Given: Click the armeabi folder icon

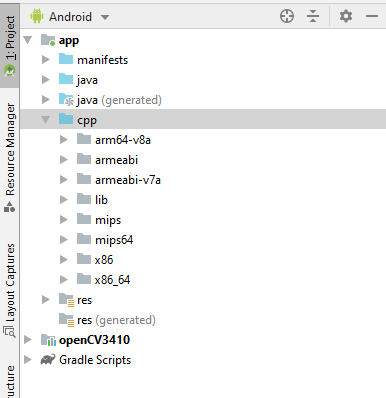Looking at the screenshot, I should [84, 159].
